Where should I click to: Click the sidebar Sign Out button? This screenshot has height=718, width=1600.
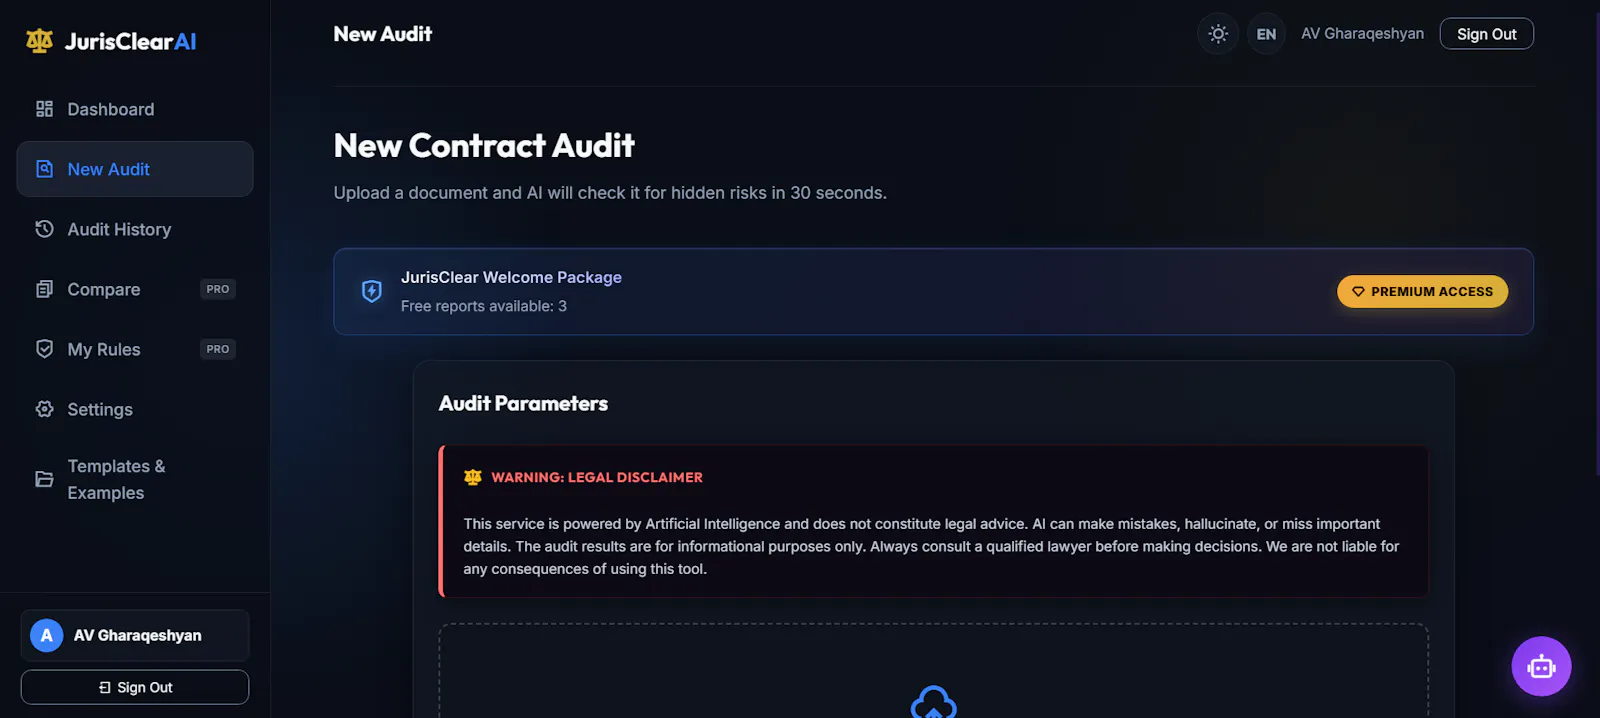click(x=135, y=687)
